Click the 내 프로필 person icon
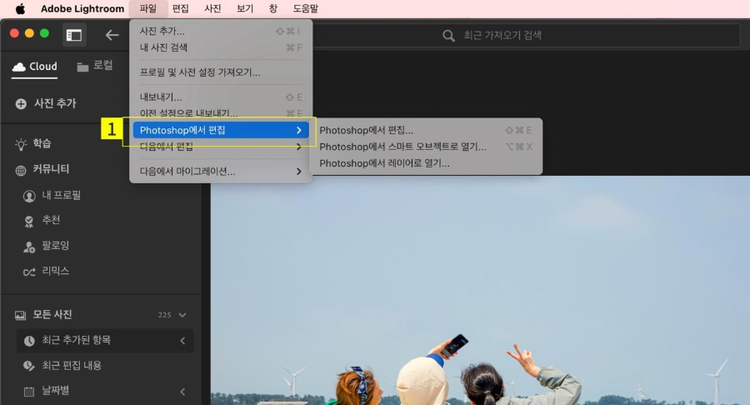Viewport: 750px width, 405px height. pos(29,196)
